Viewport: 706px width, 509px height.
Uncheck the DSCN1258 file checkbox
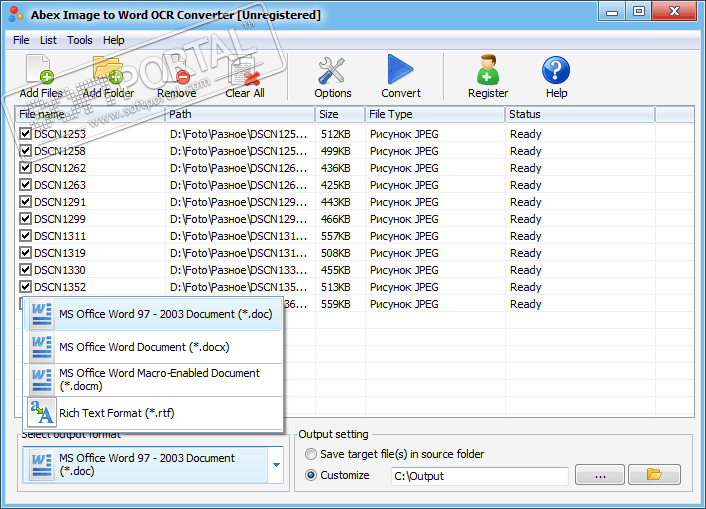pyautogui.click(x=25, y=150)
